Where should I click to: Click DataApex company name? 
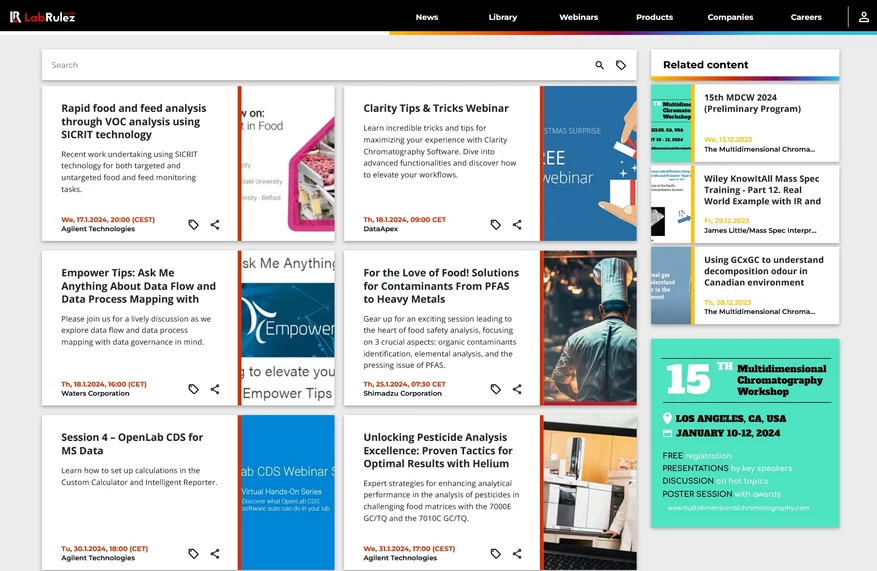click(x=381, y=229)
